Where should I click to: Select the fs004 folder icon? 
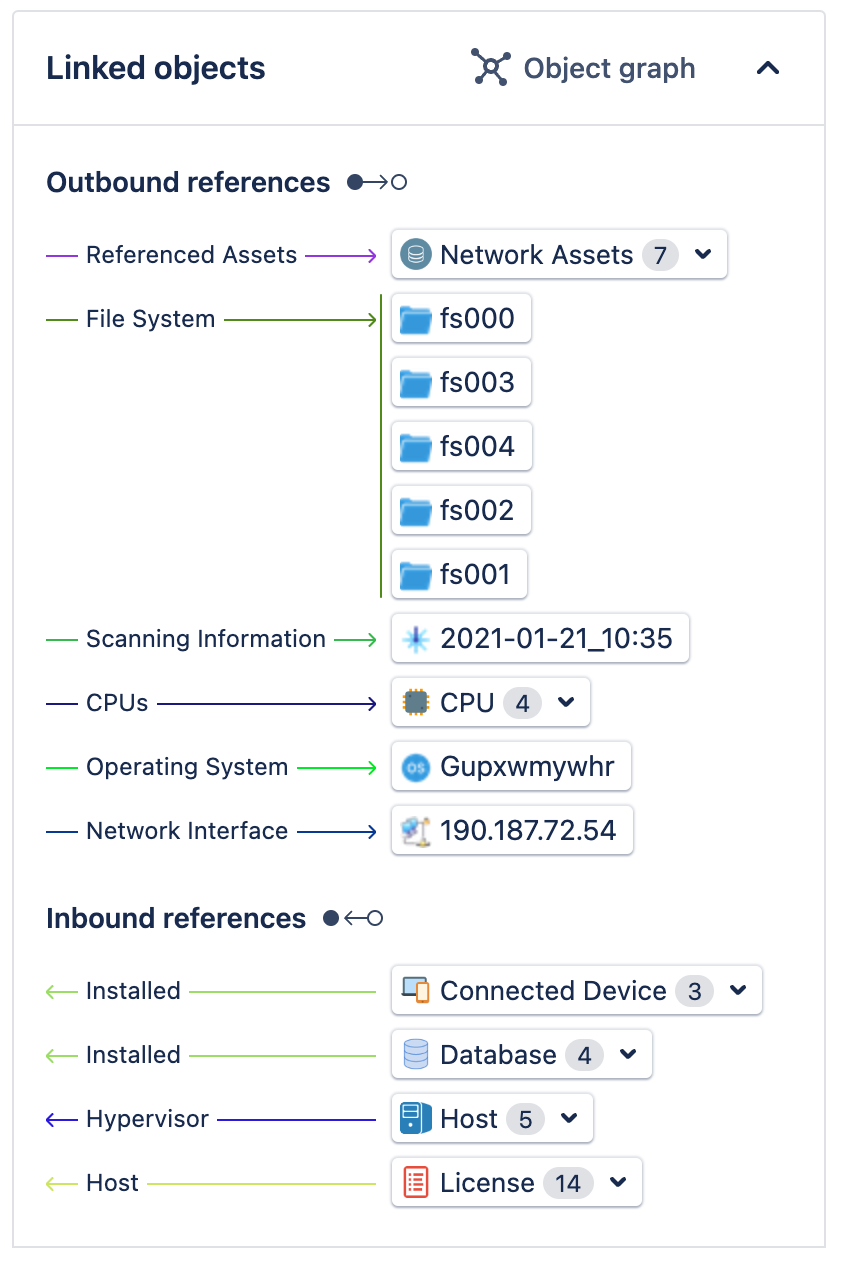[415, 447]
